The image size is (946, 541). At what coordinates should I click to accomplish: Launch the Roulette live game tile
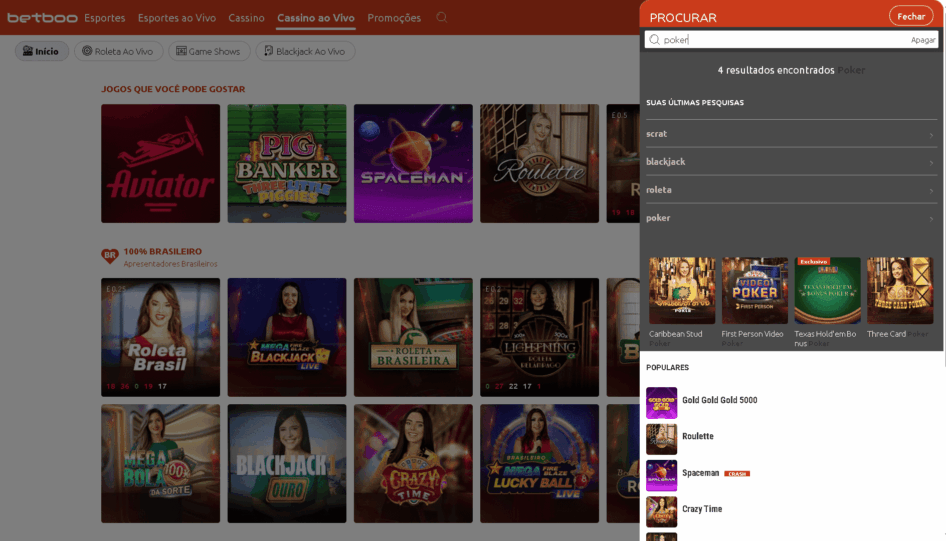[x=539, y=163]
